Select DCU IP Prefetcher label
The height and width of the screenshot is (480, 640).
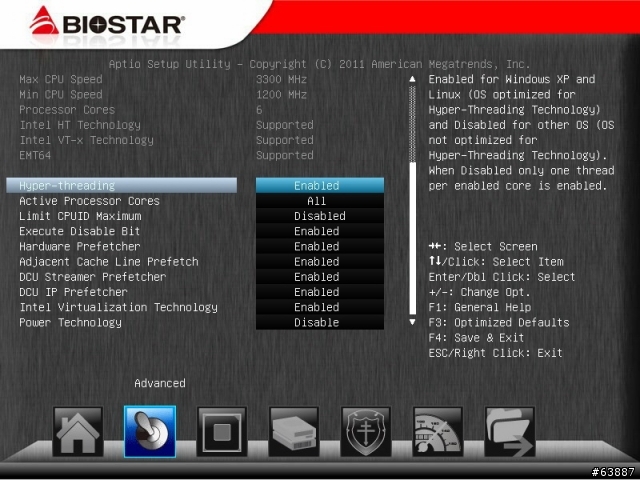(73, 292)
